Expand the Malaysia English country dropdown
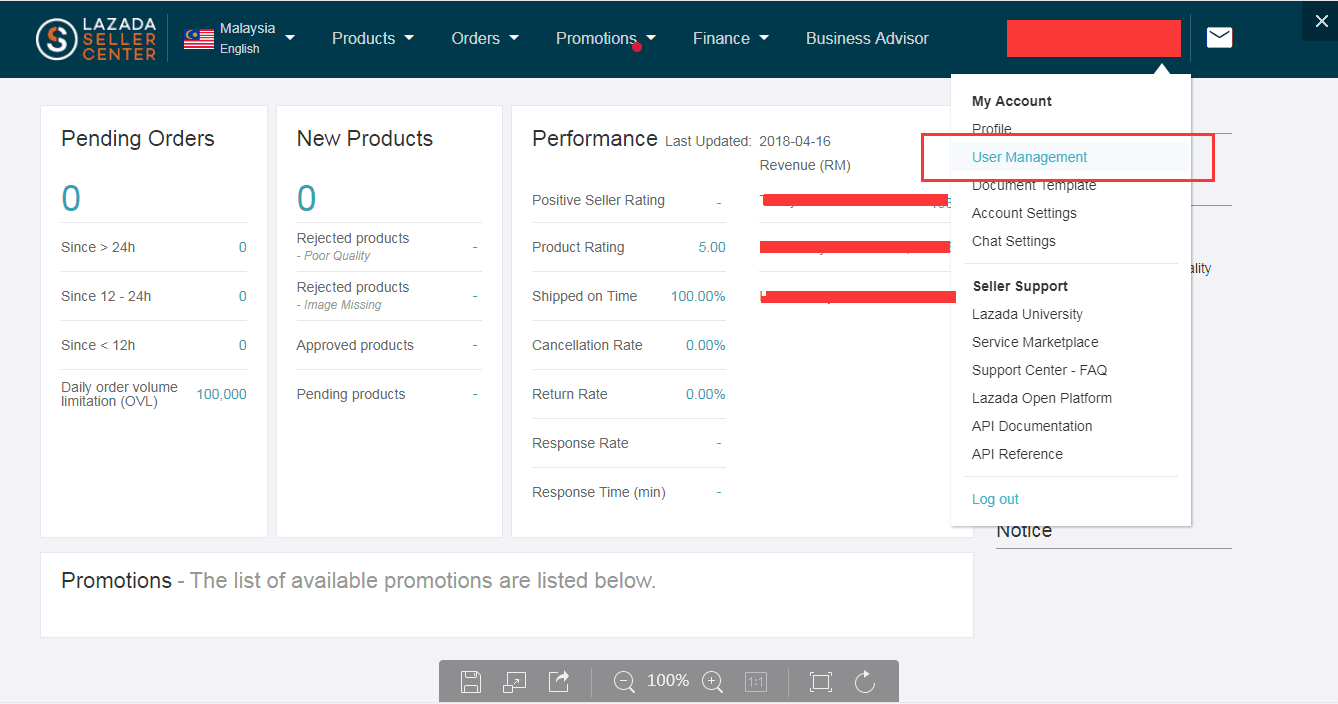The width and height of the screenshot is (1338, 704). click(240, 38)
